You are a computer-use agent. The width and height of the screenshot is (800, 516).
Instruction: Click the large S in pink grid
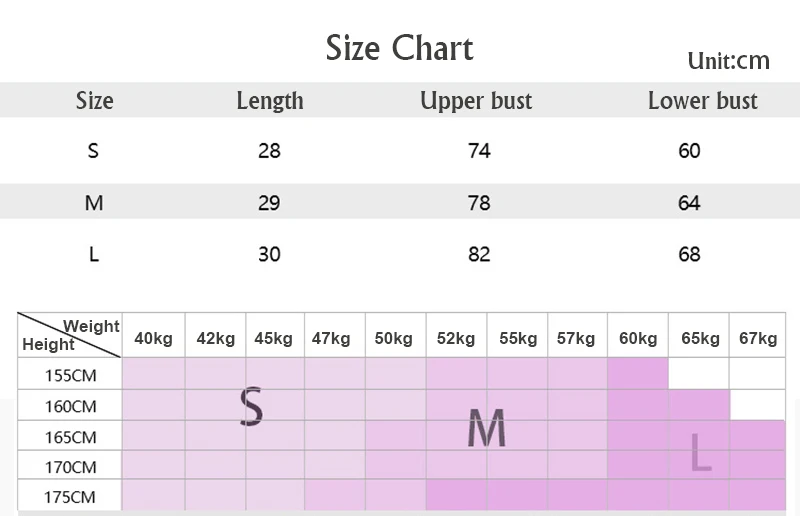pos(251,406)
